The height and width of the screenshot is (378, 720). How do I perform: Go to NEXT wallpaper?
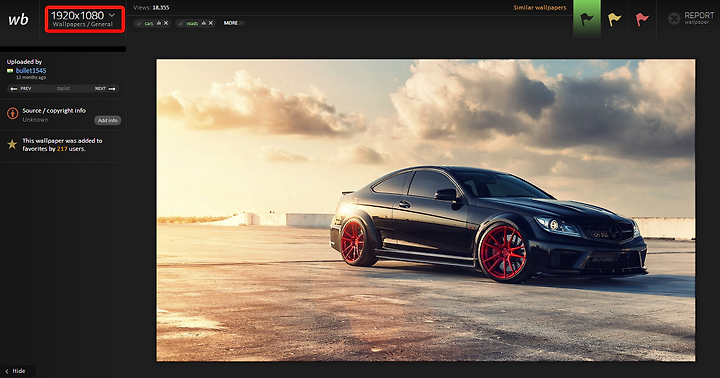[105, 89]
